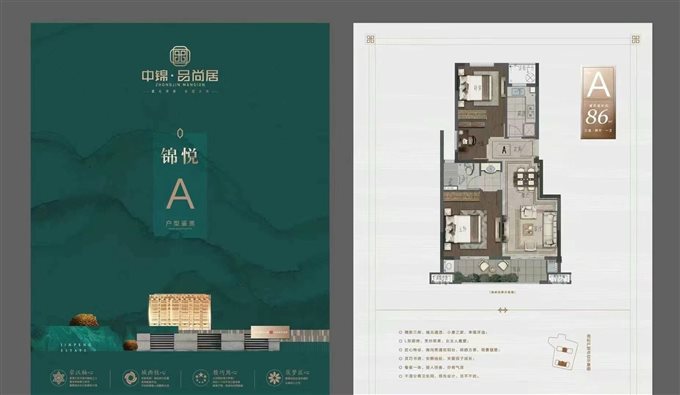
Task: Click the dining table in floor plan
Action: 526,178
